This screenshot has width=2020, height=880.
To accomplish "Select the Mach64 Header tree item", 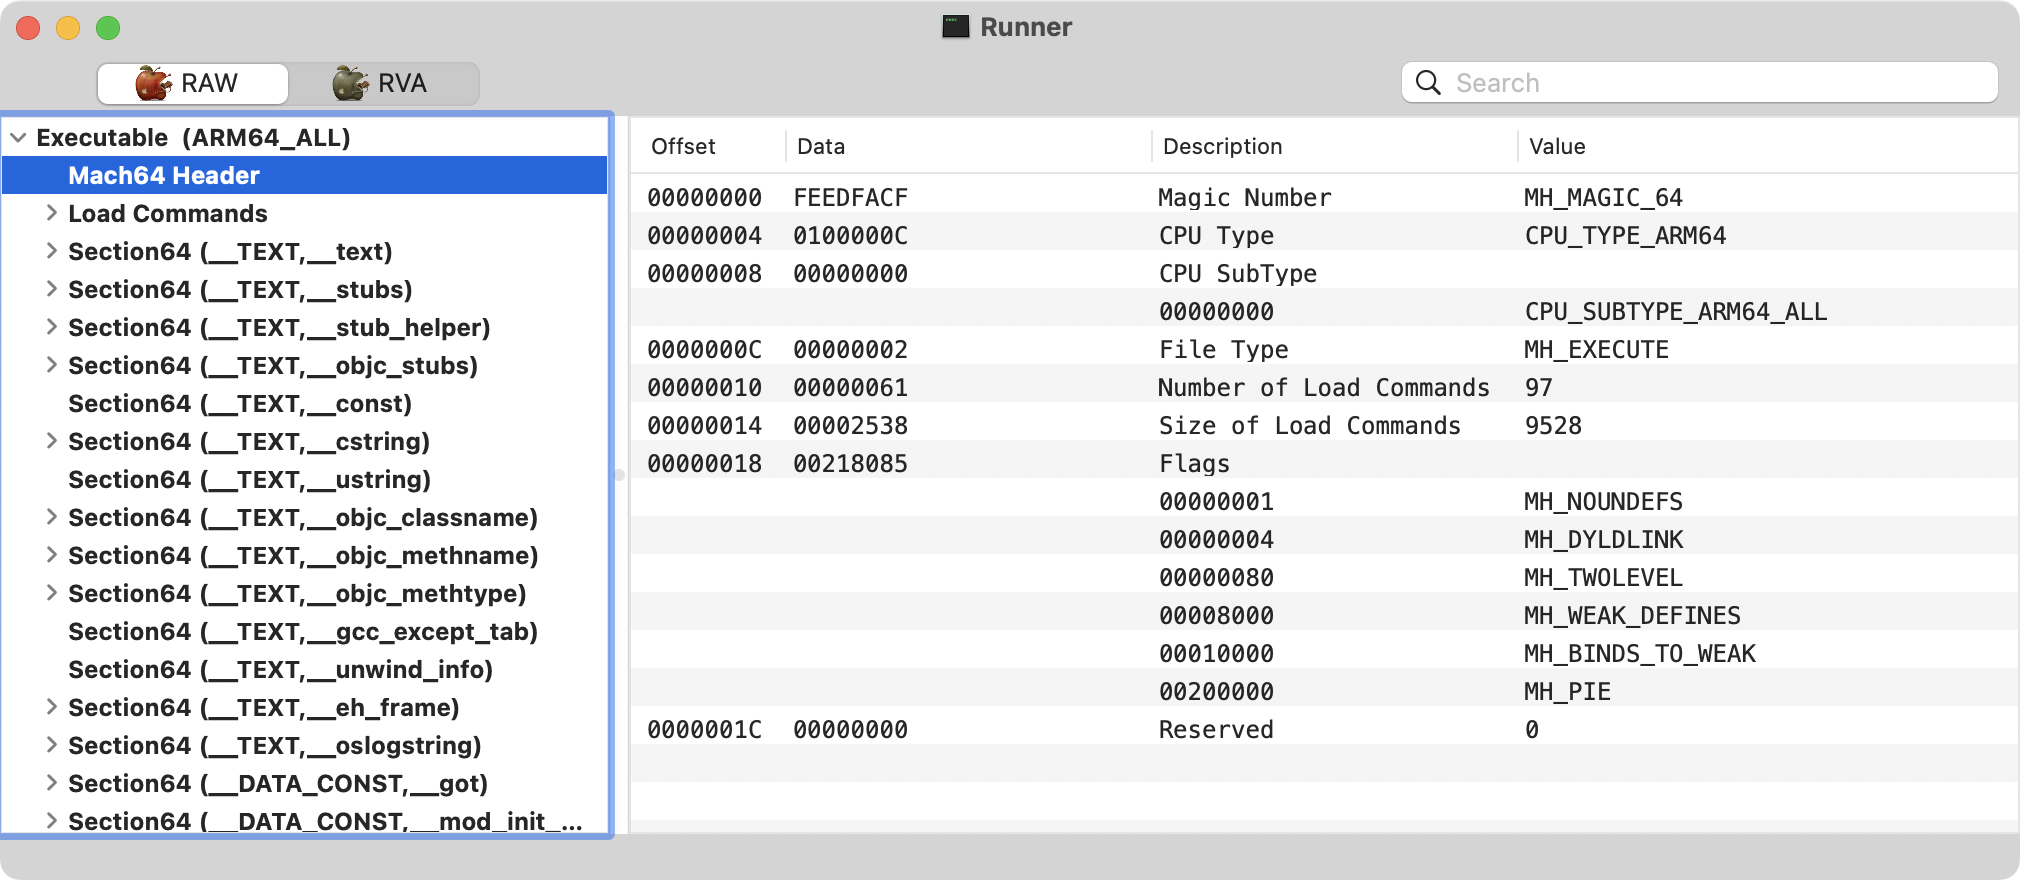I will (x=164, y=176).
